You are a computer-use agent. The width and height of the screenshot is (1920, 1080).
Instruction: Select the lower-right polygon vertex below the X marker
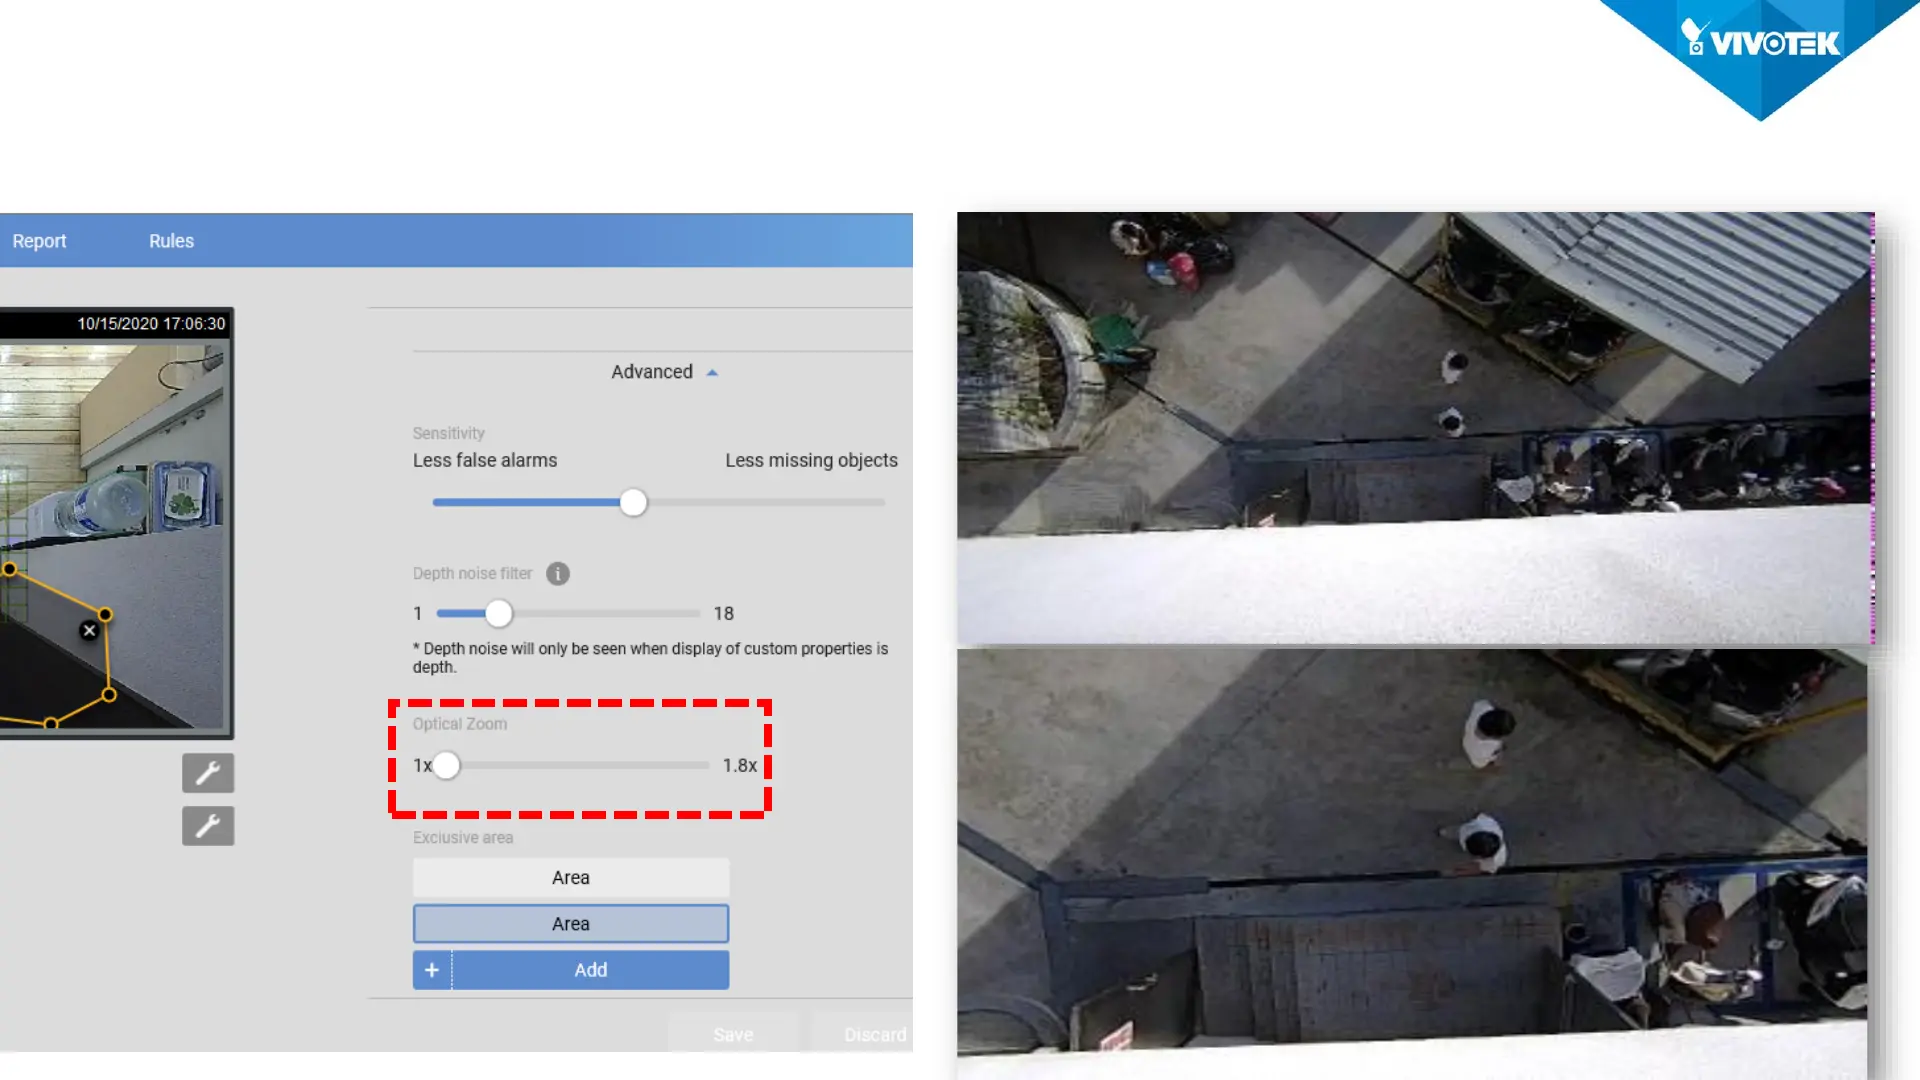(109, 695)
